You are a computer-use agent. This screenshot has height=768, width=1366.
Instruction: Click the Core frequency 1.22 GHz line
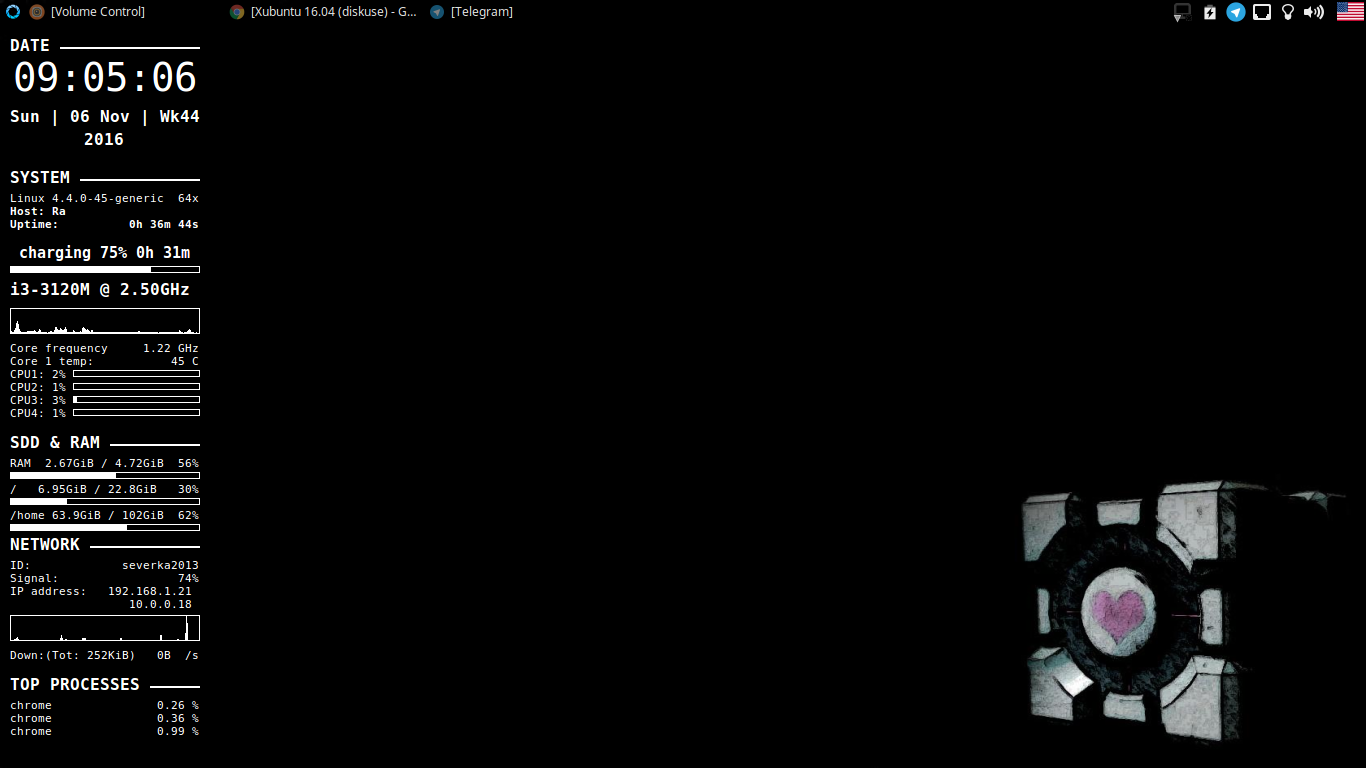105,349
